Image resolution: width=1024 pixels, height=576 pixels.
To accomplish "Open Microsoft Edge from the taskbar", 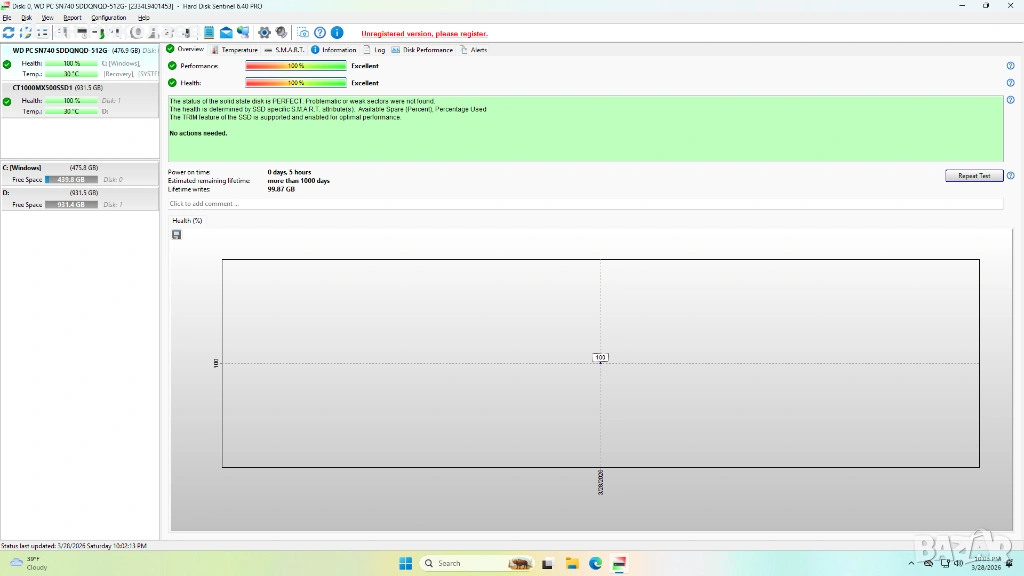I will tap(595, 563).
